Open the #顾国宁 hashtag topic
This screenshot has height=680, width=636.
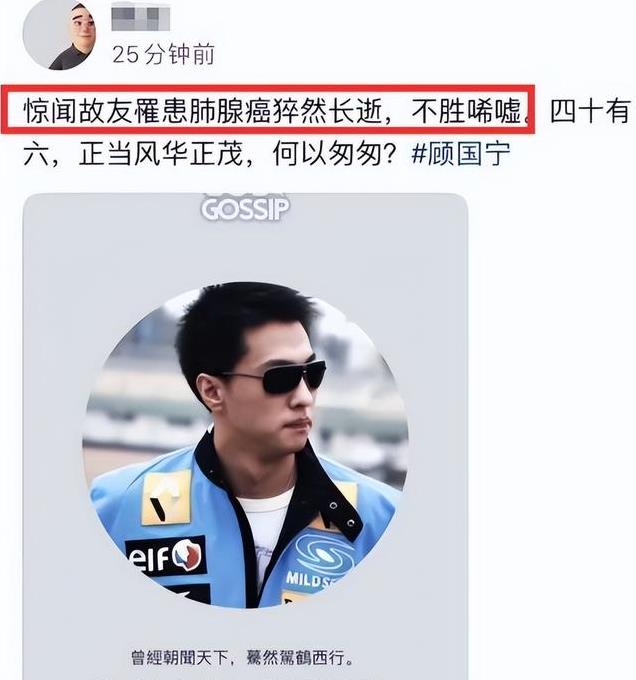tap(460, 154)
